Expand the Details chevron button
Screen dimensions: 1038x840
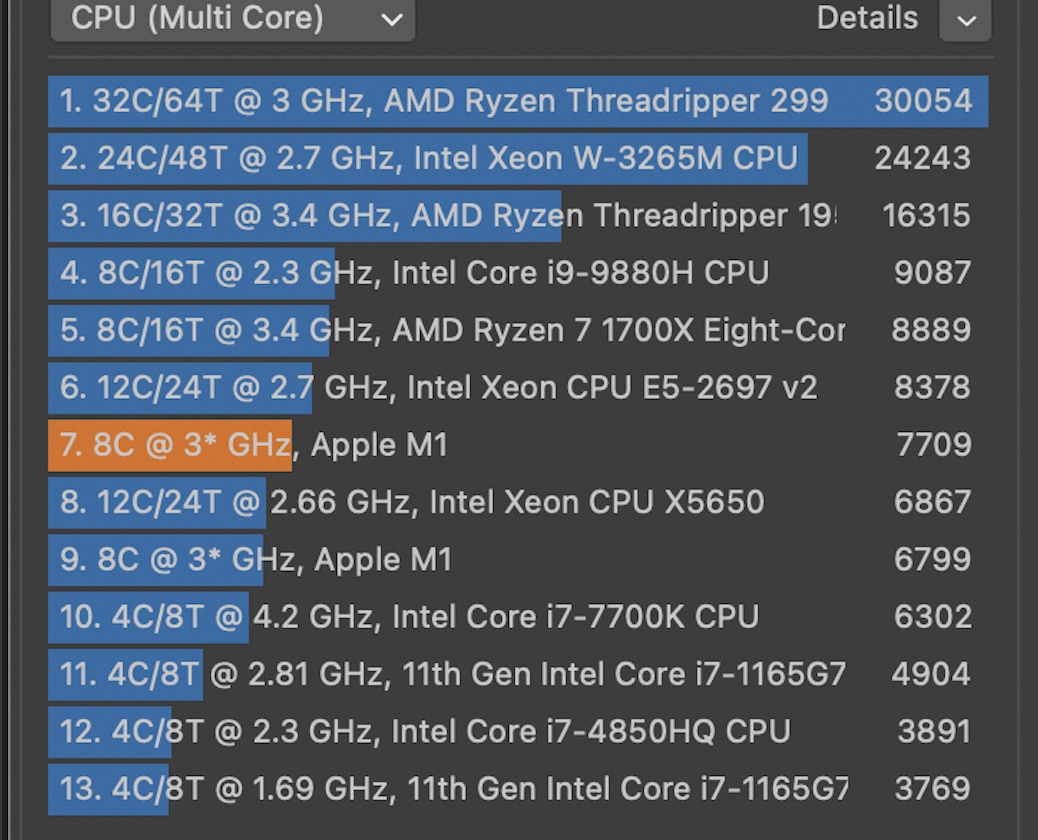965,20
